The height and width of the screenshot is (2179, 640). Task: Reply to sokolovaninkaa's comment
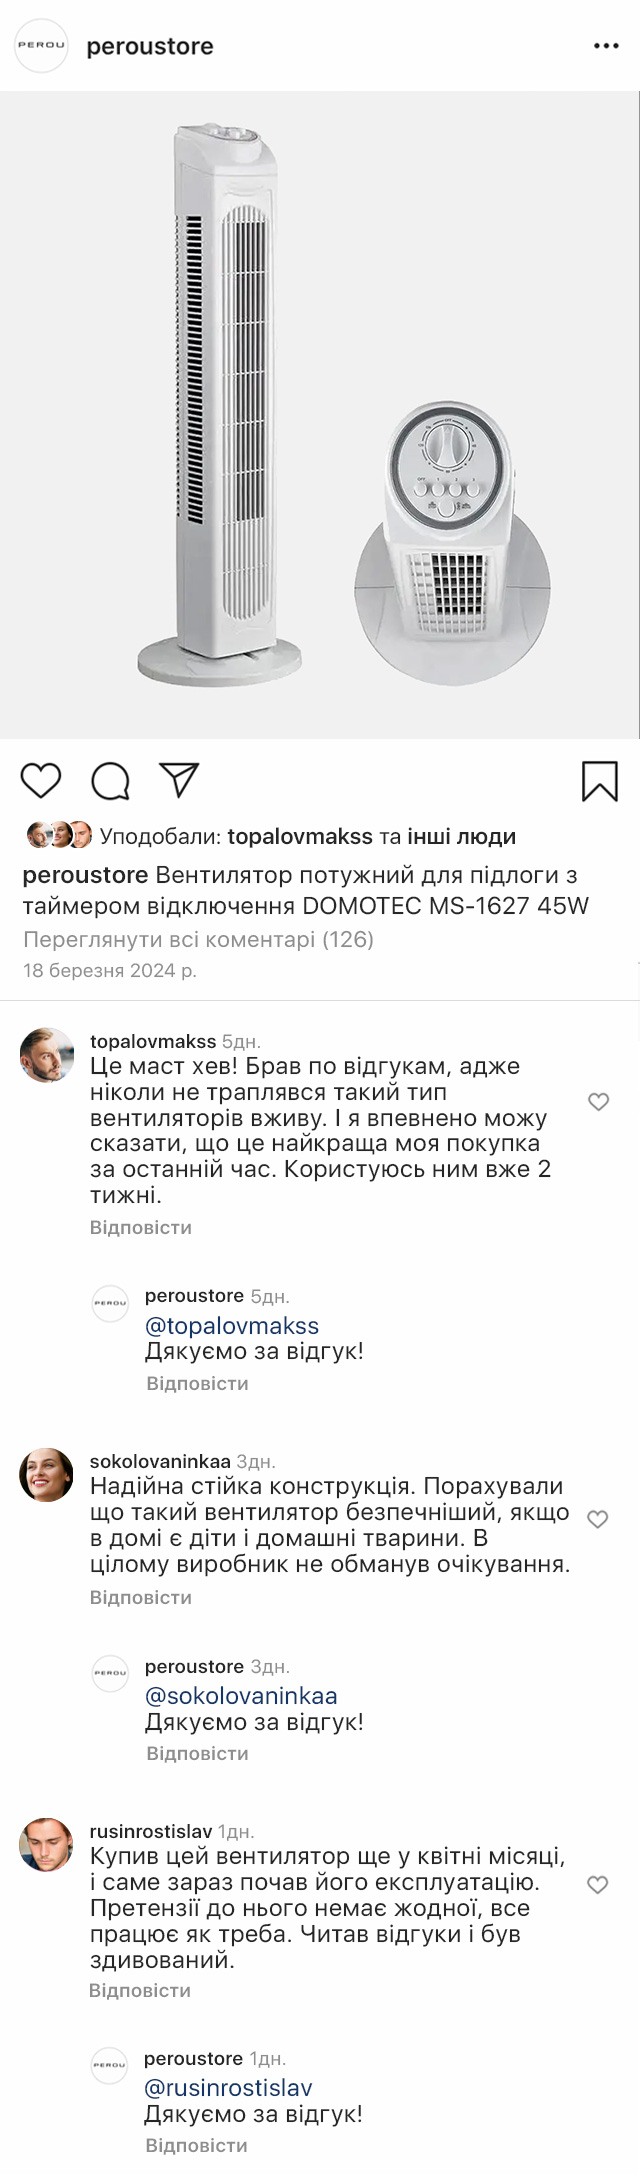click(141, 1597)
